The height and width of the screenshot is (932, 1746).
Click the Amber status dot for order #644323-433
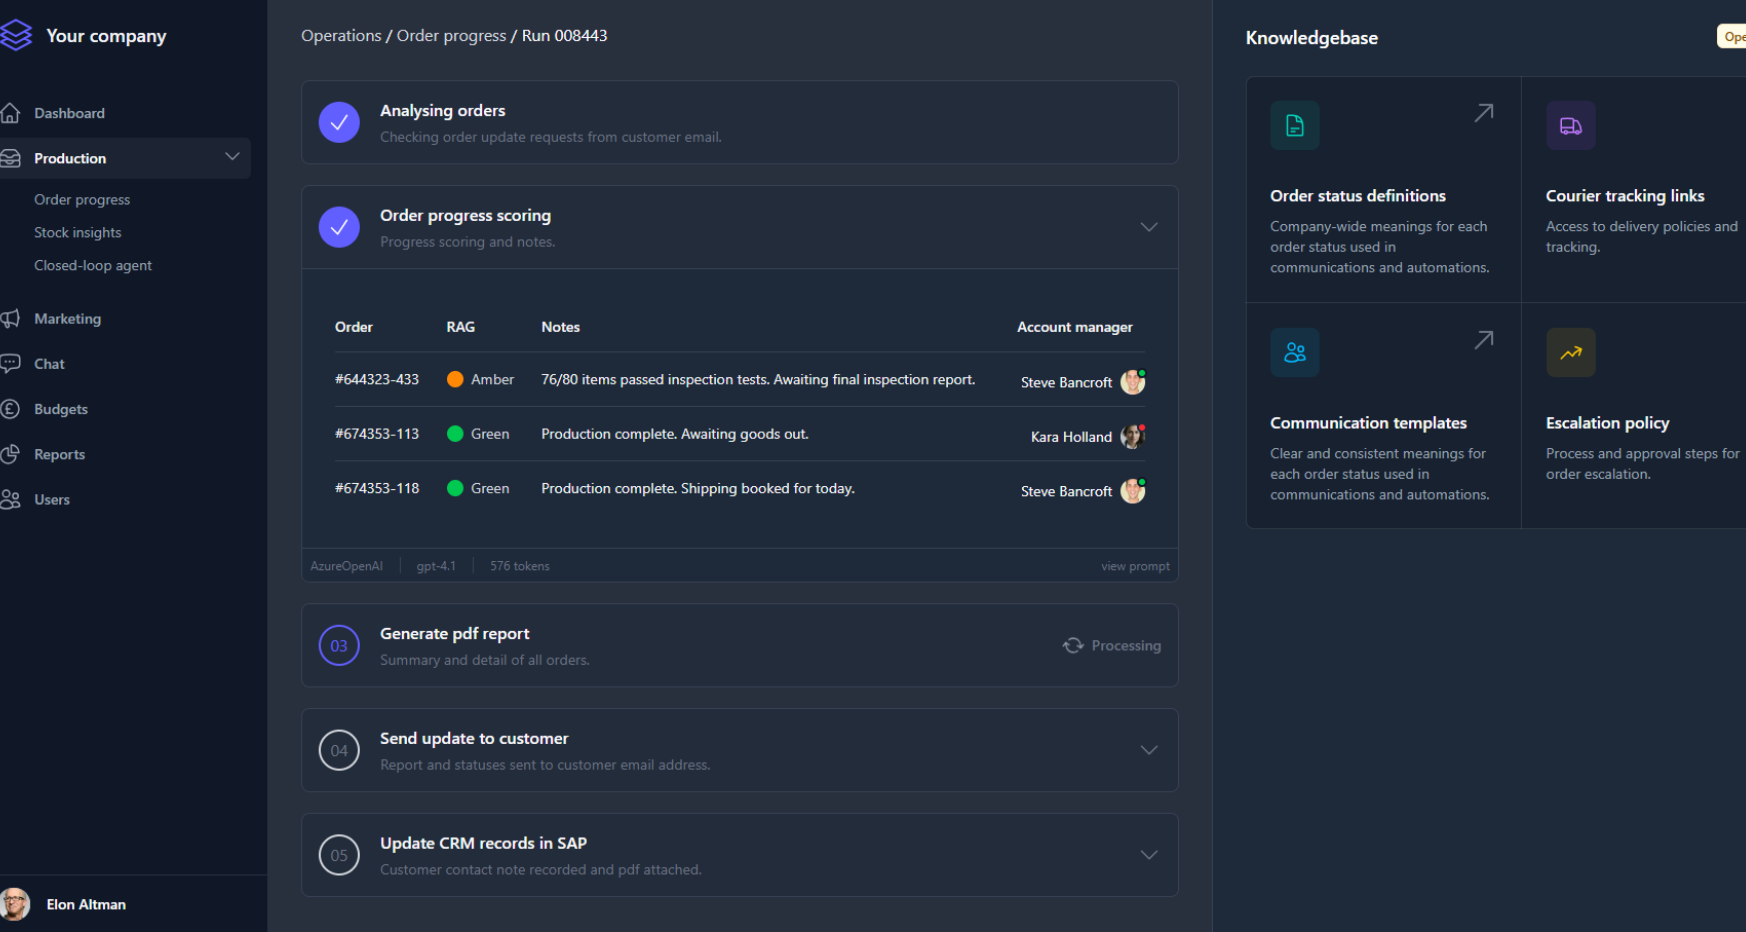pos(455,380)
